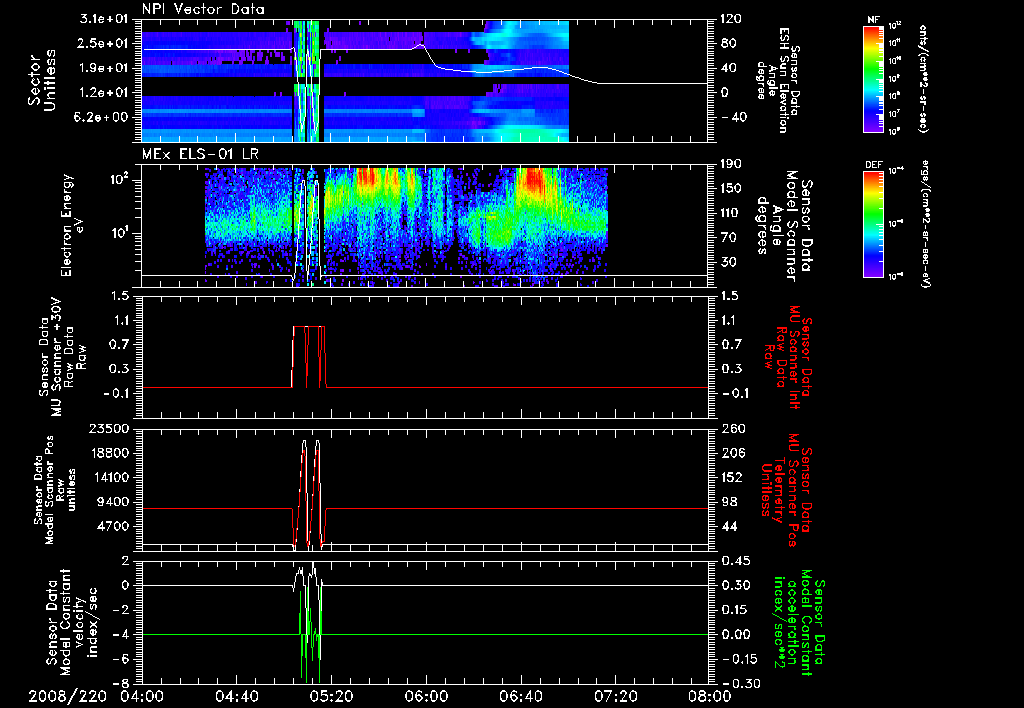1024x708 pixels.
Task: Click green 'Model Constant acceleration' label
Action: click(799, 620)
